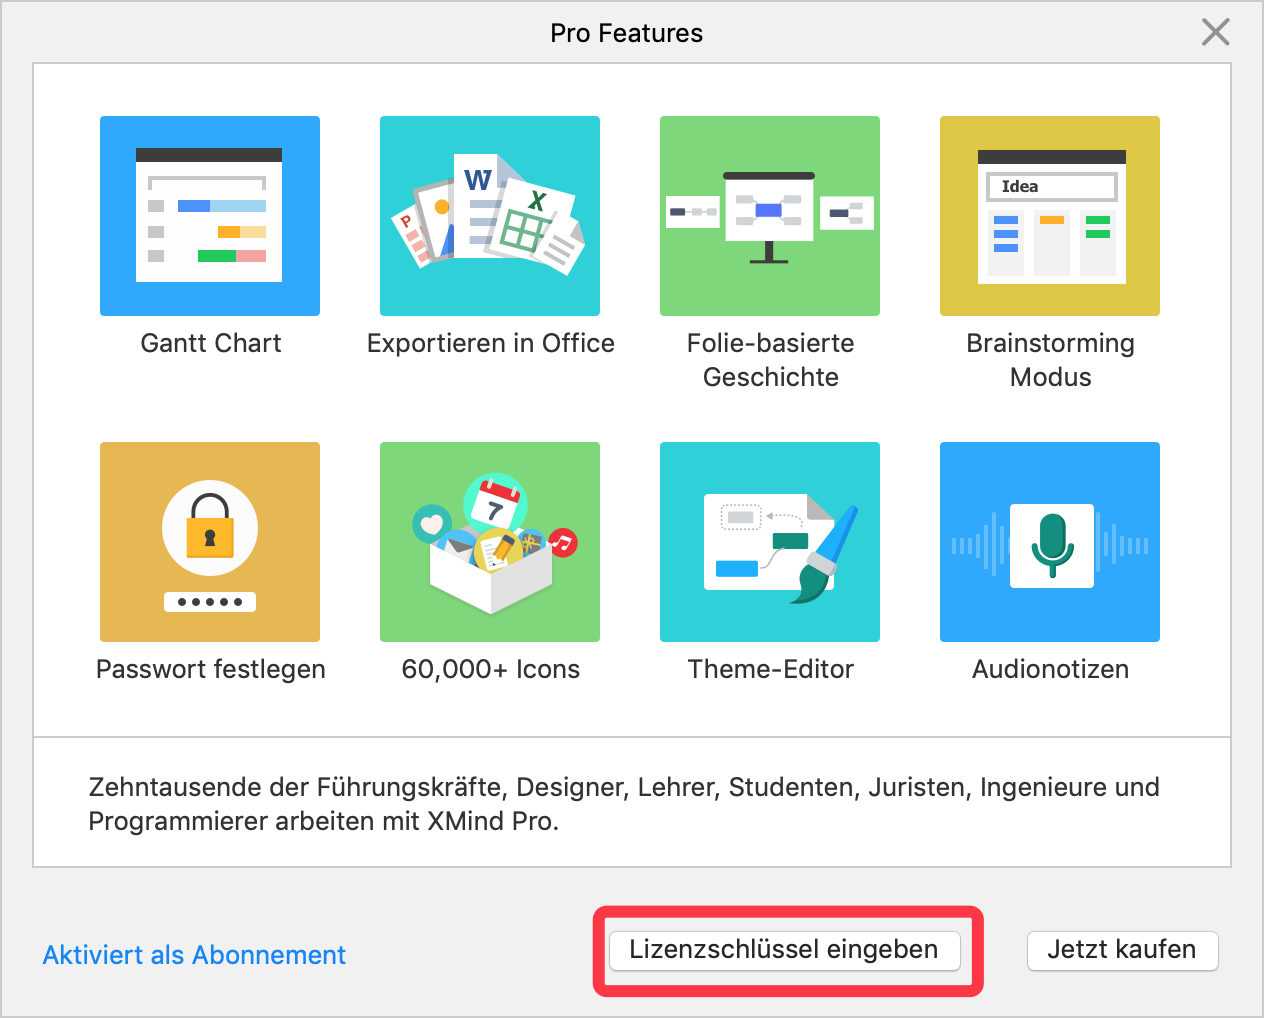Click the Audionotizen label
This screenshot has height=1018, width=1264.
(1051, 669)
